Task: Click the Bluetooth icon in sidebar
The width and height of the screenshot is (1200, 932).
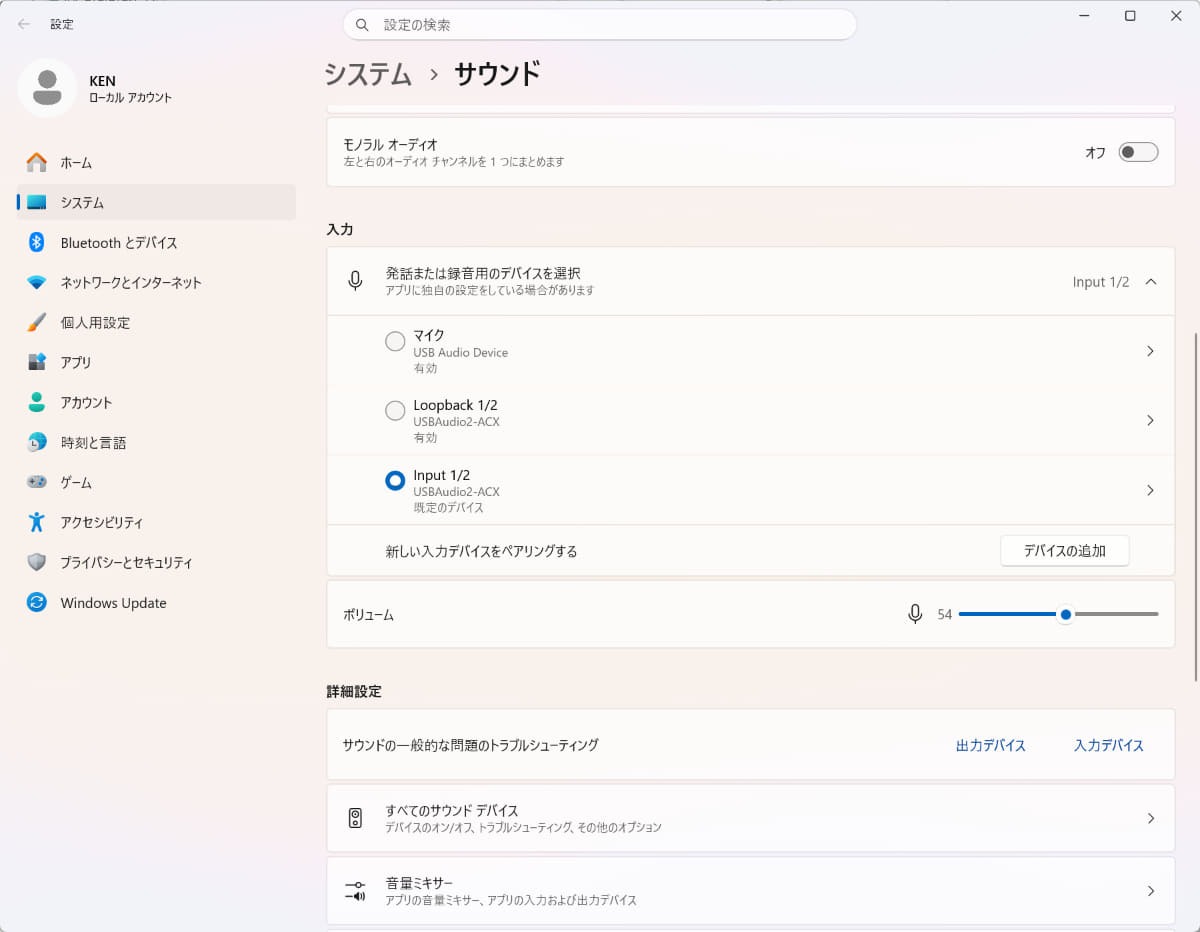Action: tap(37, 242)
